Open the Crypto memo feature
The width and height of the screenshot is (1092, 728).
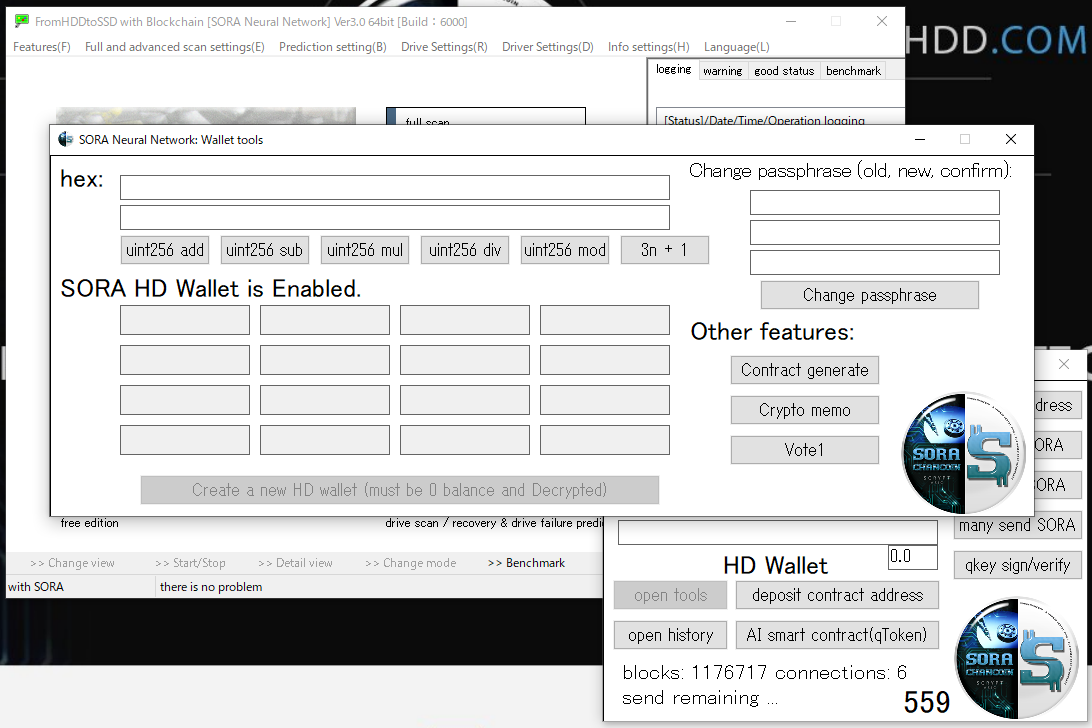[804, 410]
